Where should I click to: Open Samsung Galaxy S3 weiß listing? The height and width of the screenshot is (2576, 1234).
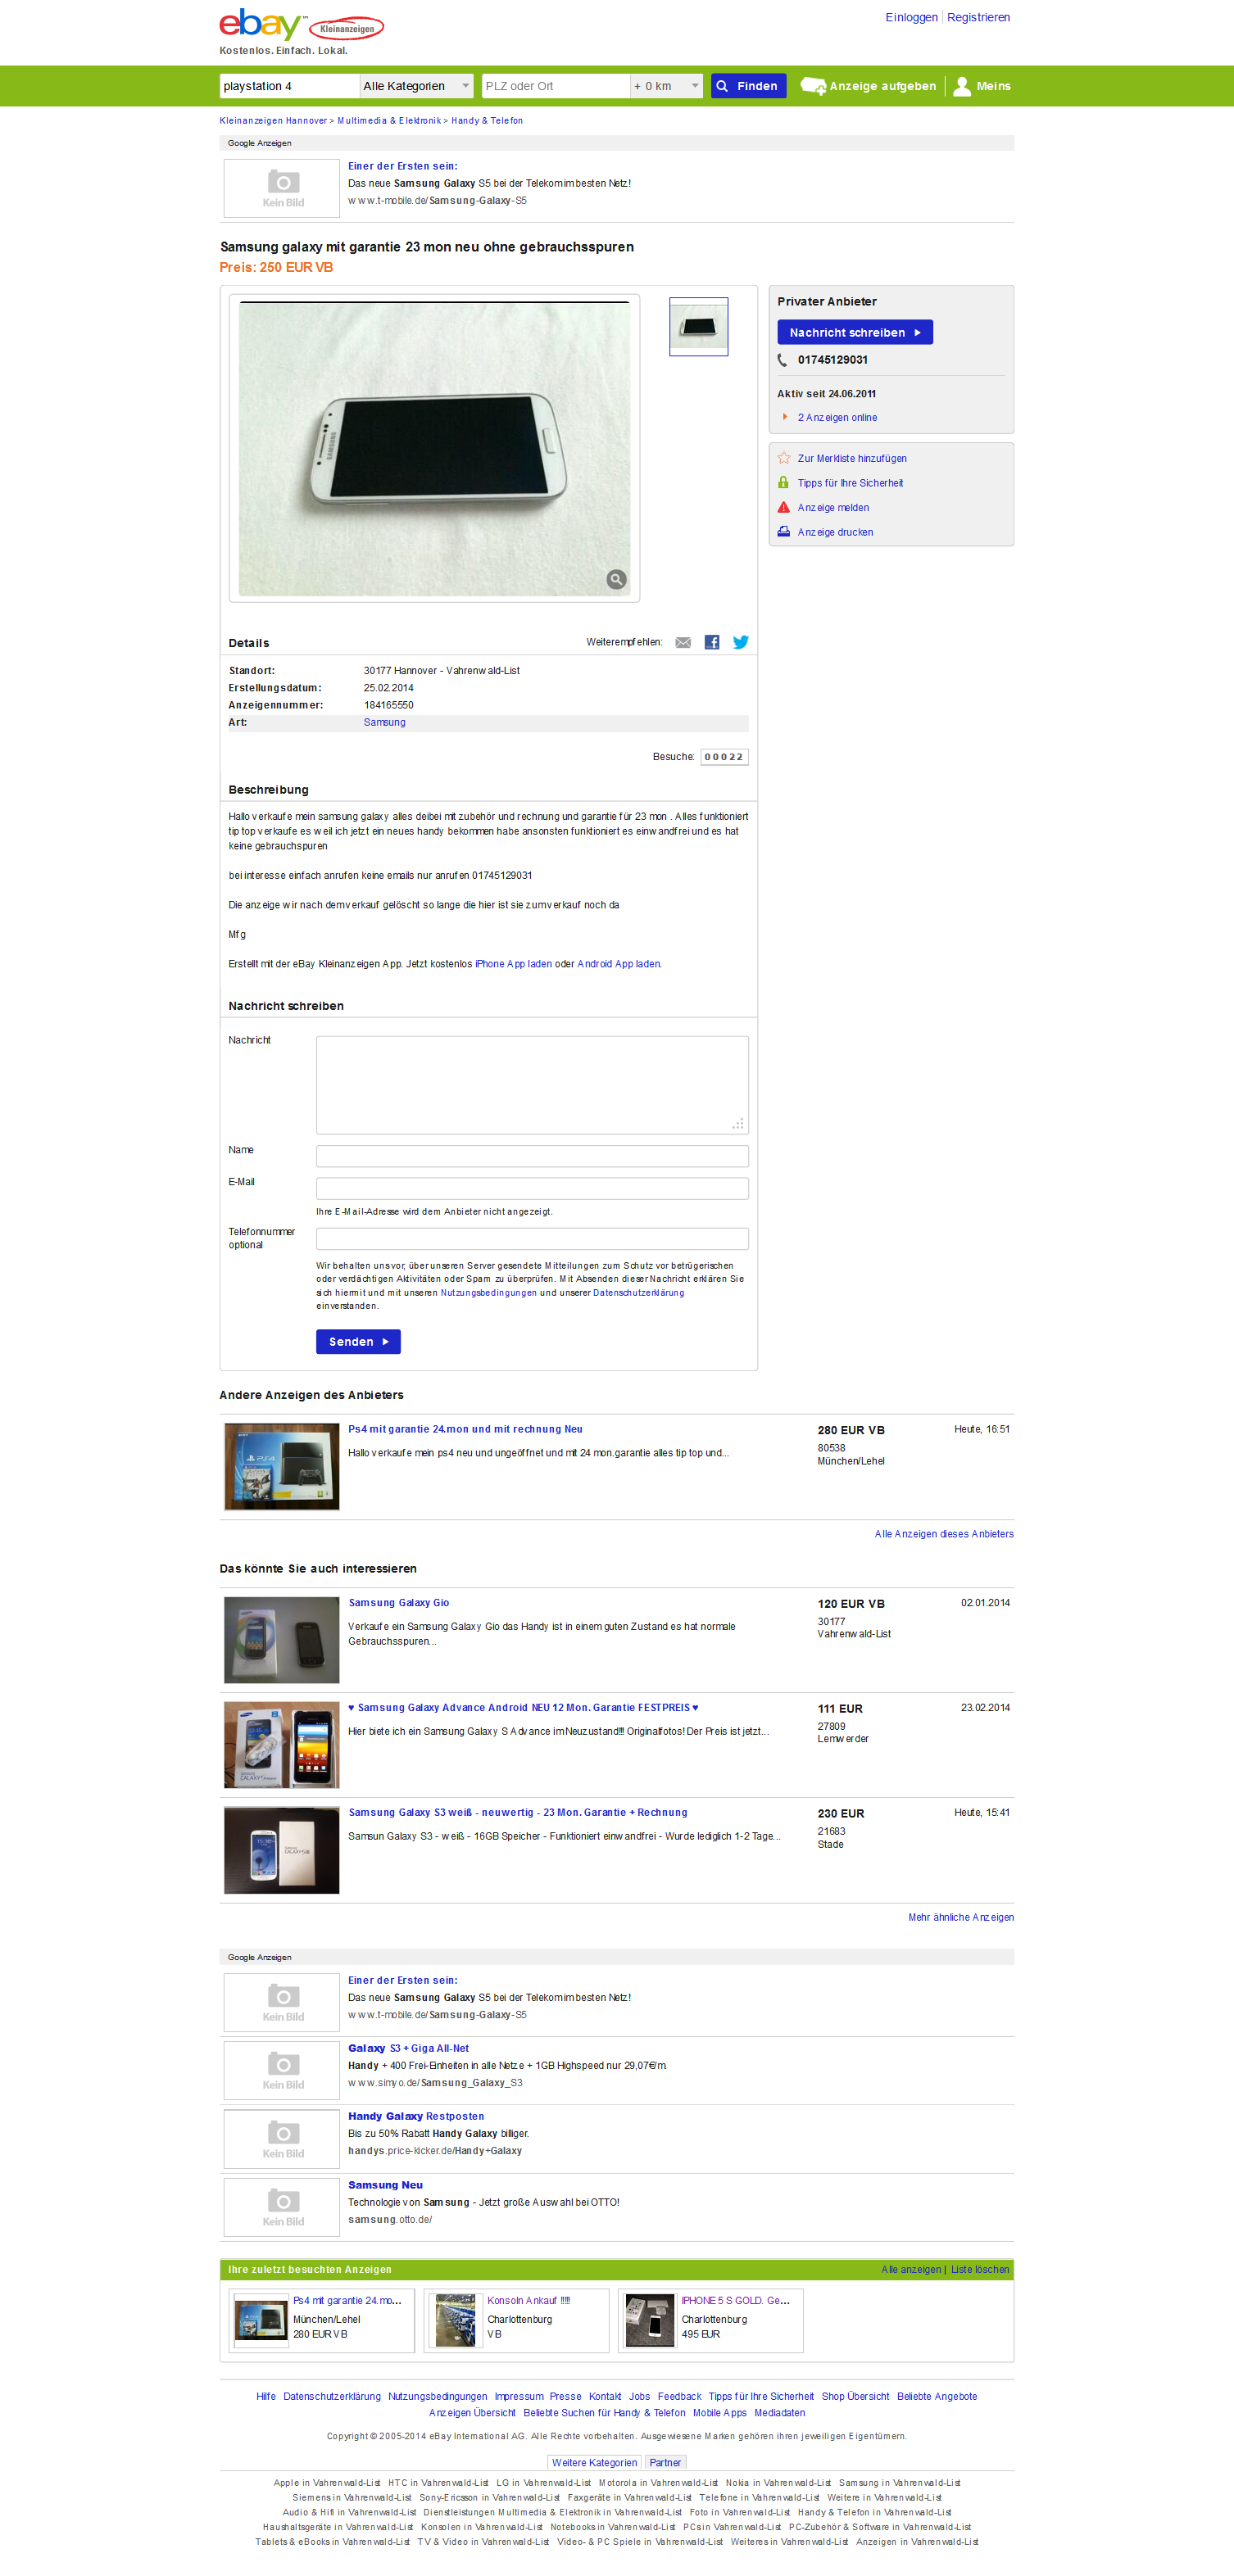coord(517,1813)
